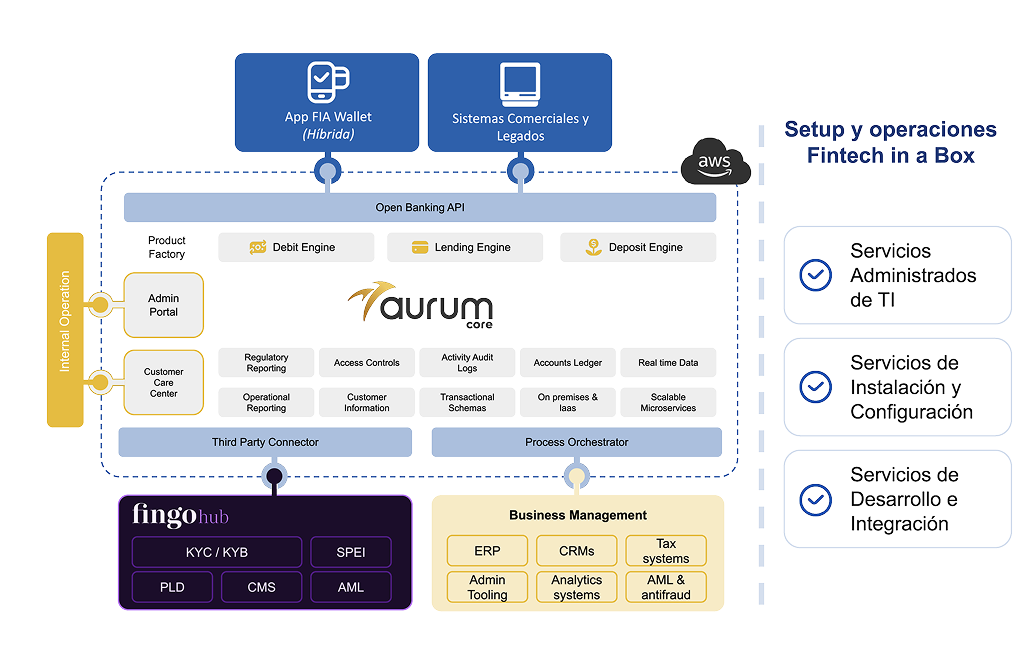1031x659 pixels.
Task: Click yellow connector node at Customer Care Center
Action: click(100, 382)
